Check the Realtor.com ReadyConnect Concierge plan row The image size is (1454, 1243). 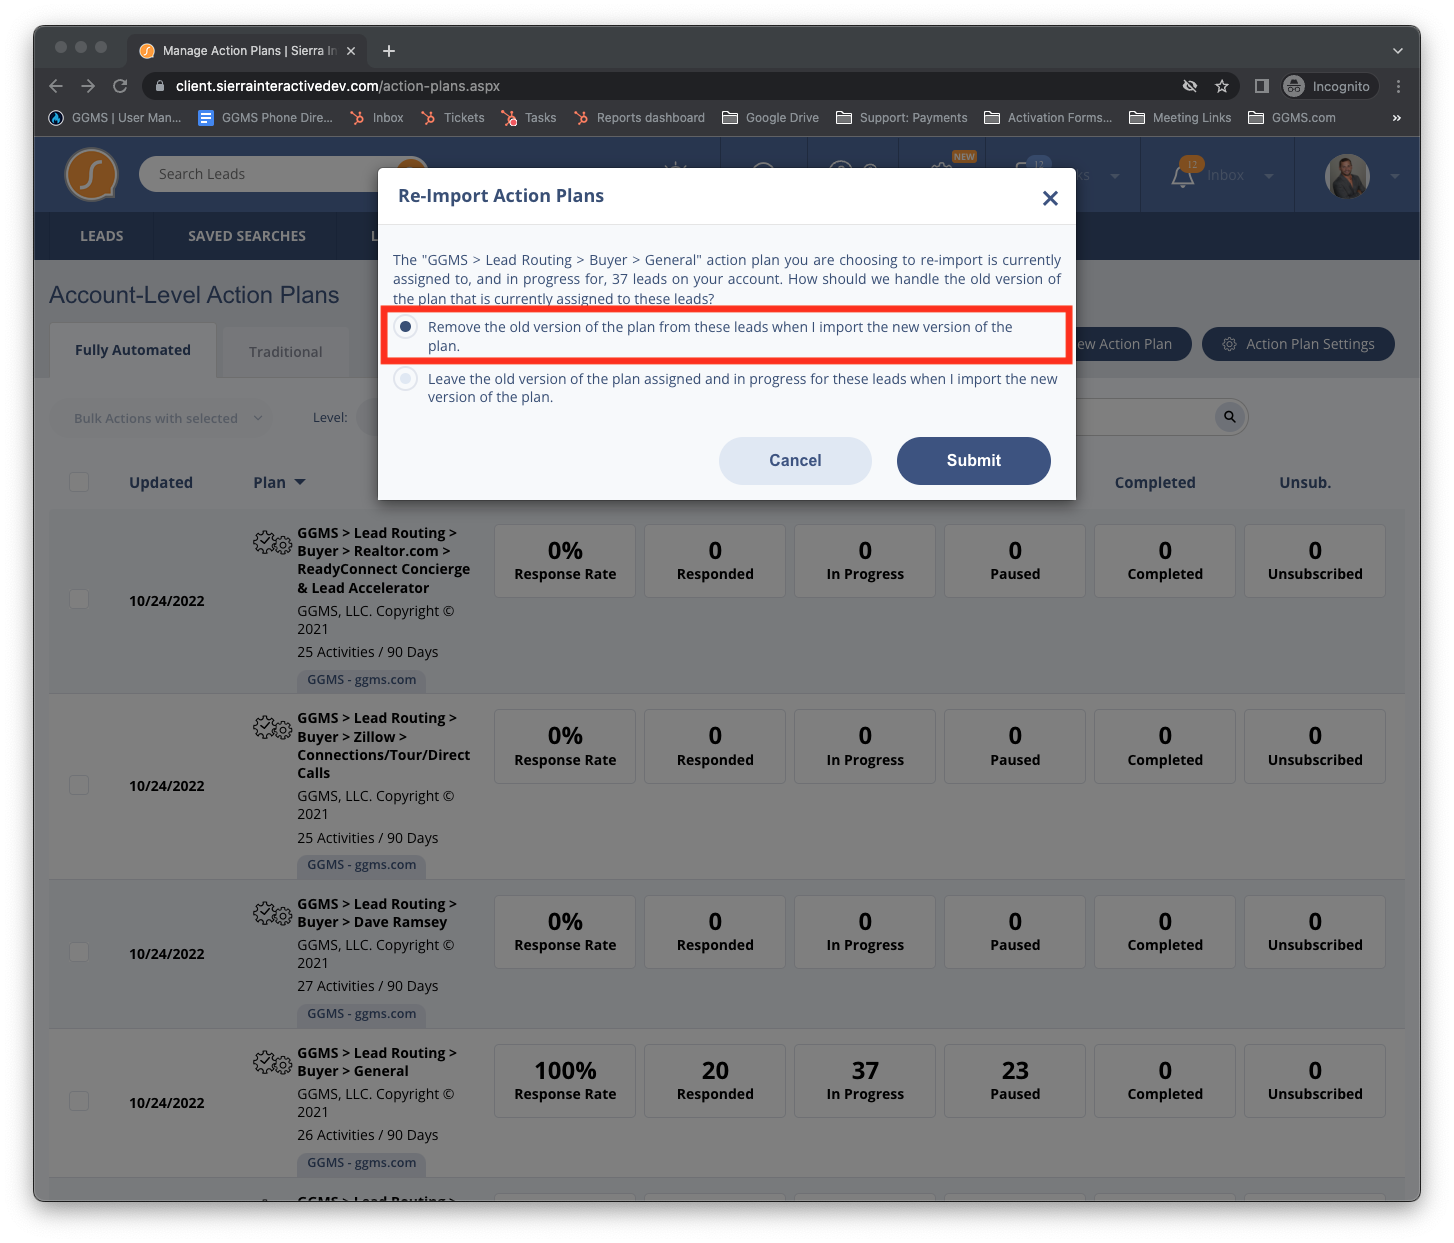point(79,599)
